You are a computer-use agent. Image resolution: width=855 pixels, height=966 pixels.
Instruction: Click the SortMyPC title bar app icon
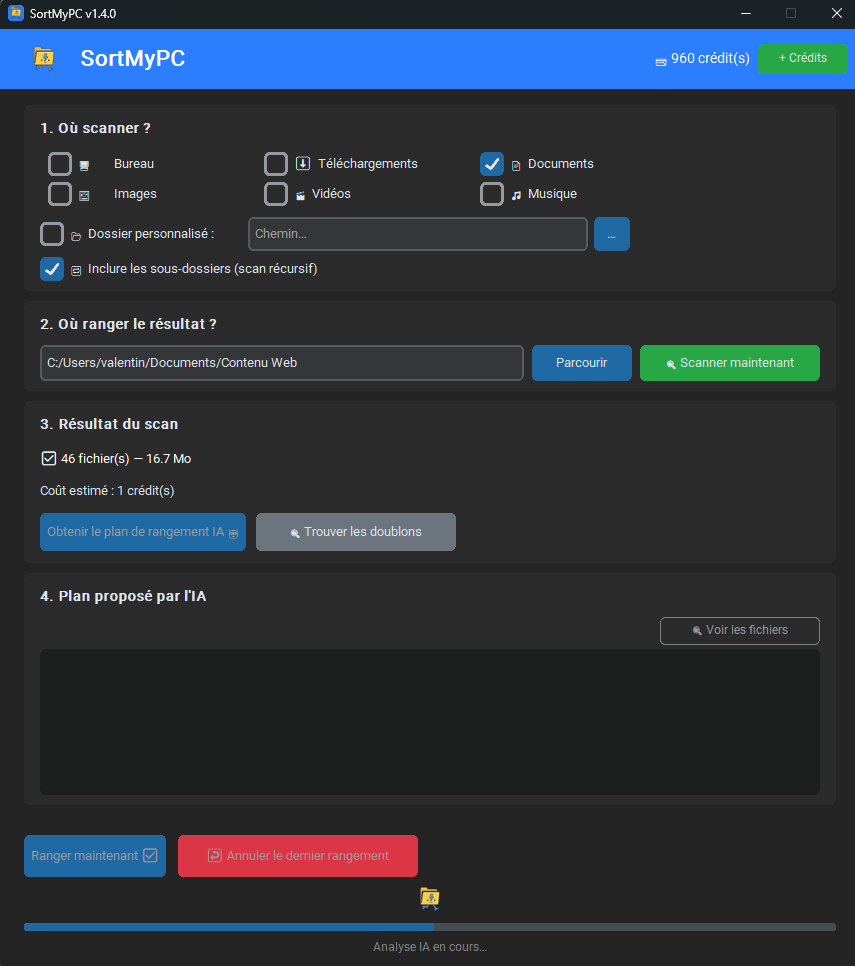point(15,14)
